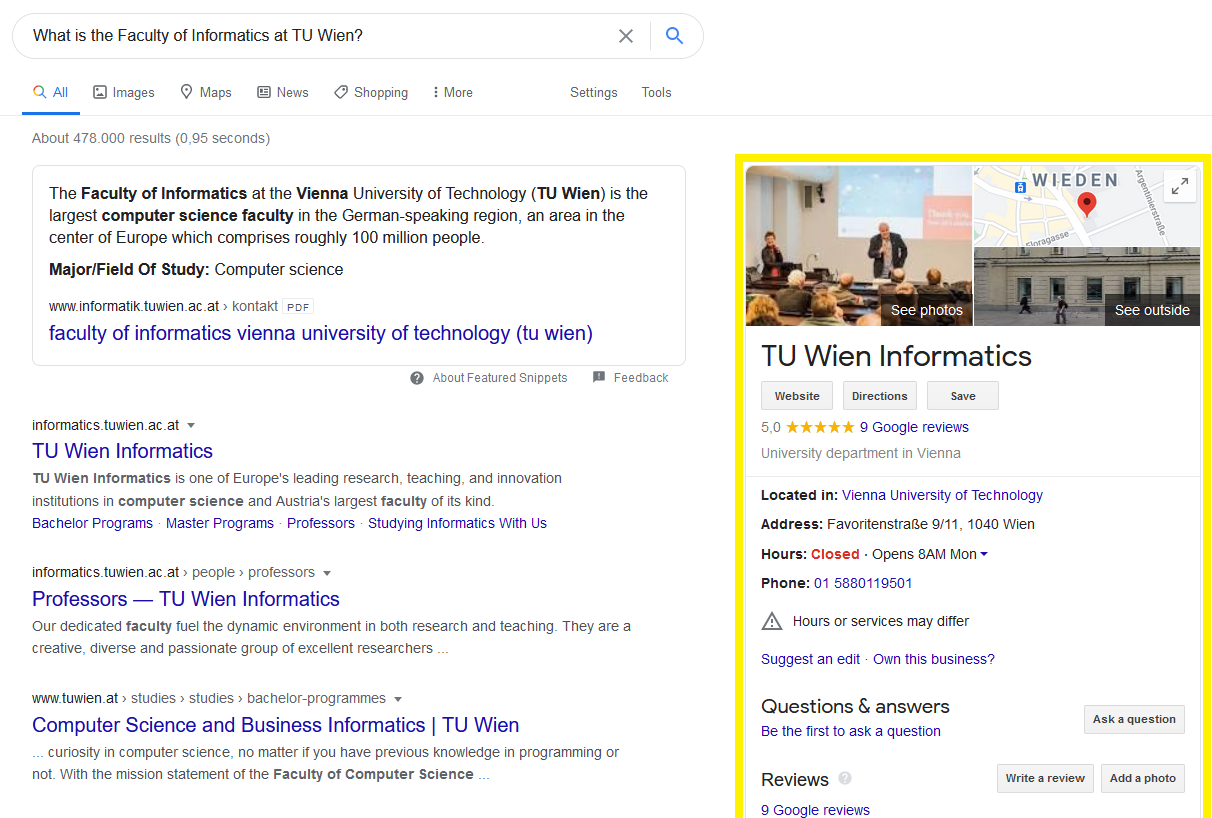1212x818 pixels.
Task: Click phone number 01 5880119501
Action: [x=863, y=583]
